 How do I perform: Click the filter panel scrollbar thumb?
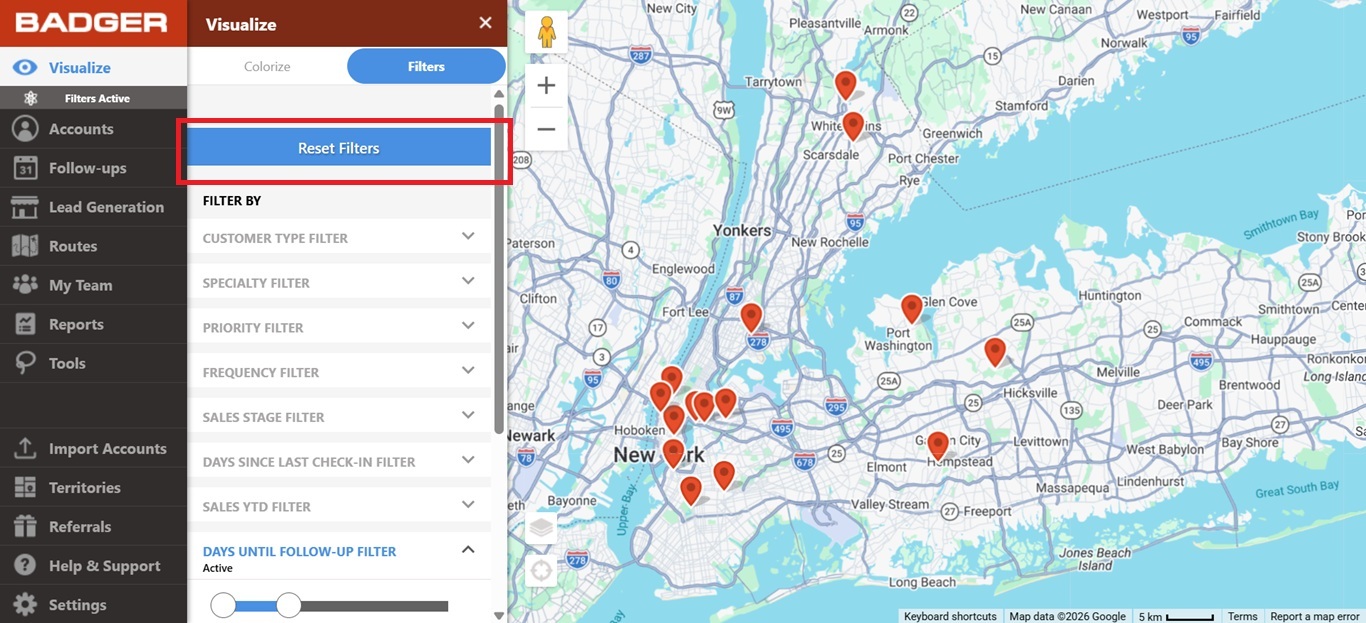click(x=499, y=267)
